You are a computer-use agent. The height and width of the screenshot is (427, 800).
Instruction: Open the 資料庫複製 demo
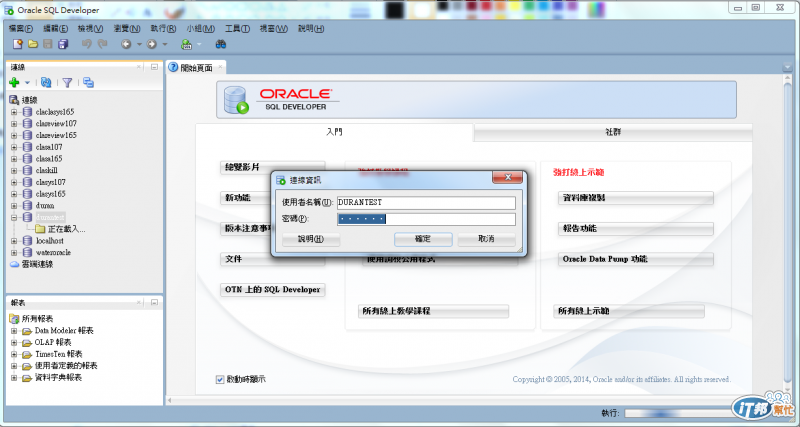point(635,198)
